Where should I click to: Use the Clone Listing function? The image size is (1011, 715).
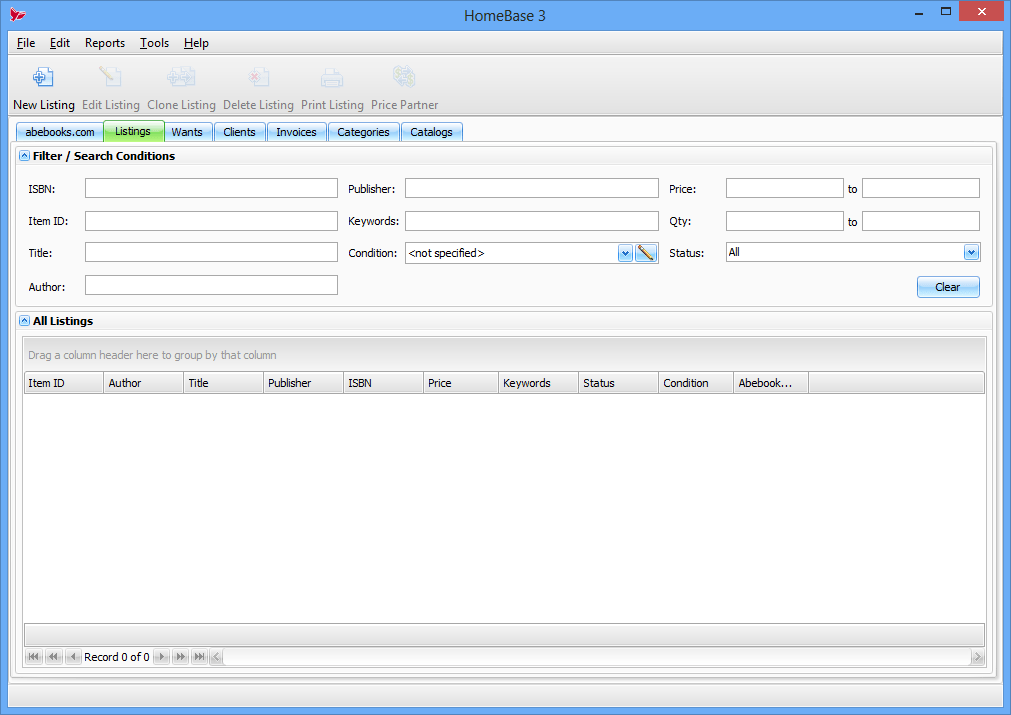pos(181,86)
